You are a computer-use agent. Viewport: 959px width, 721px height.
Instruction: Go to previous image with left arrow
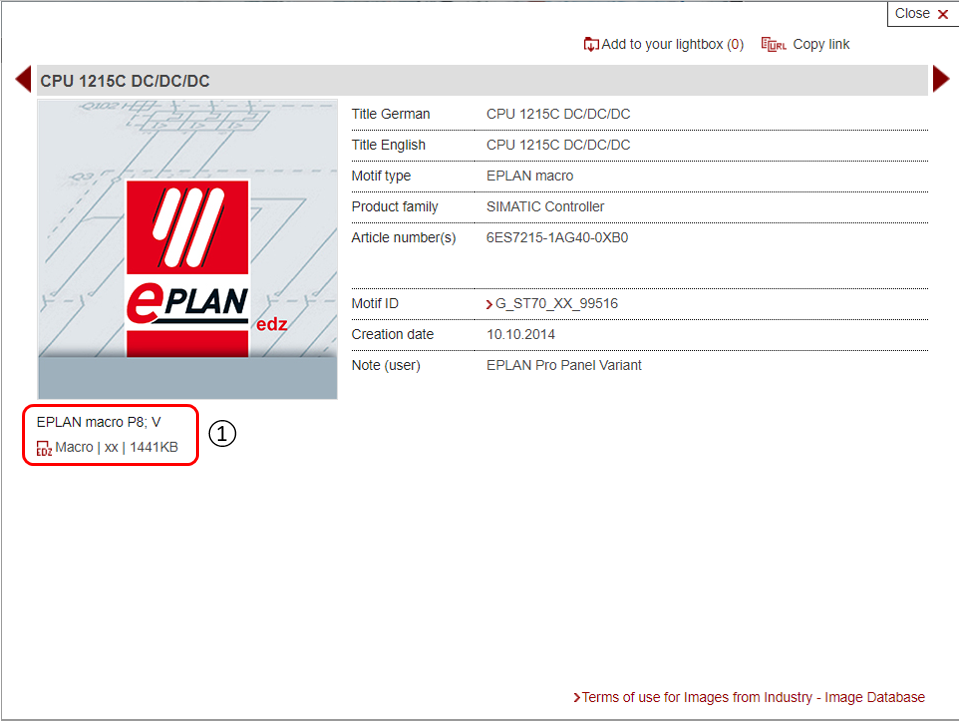click(23, 79)
